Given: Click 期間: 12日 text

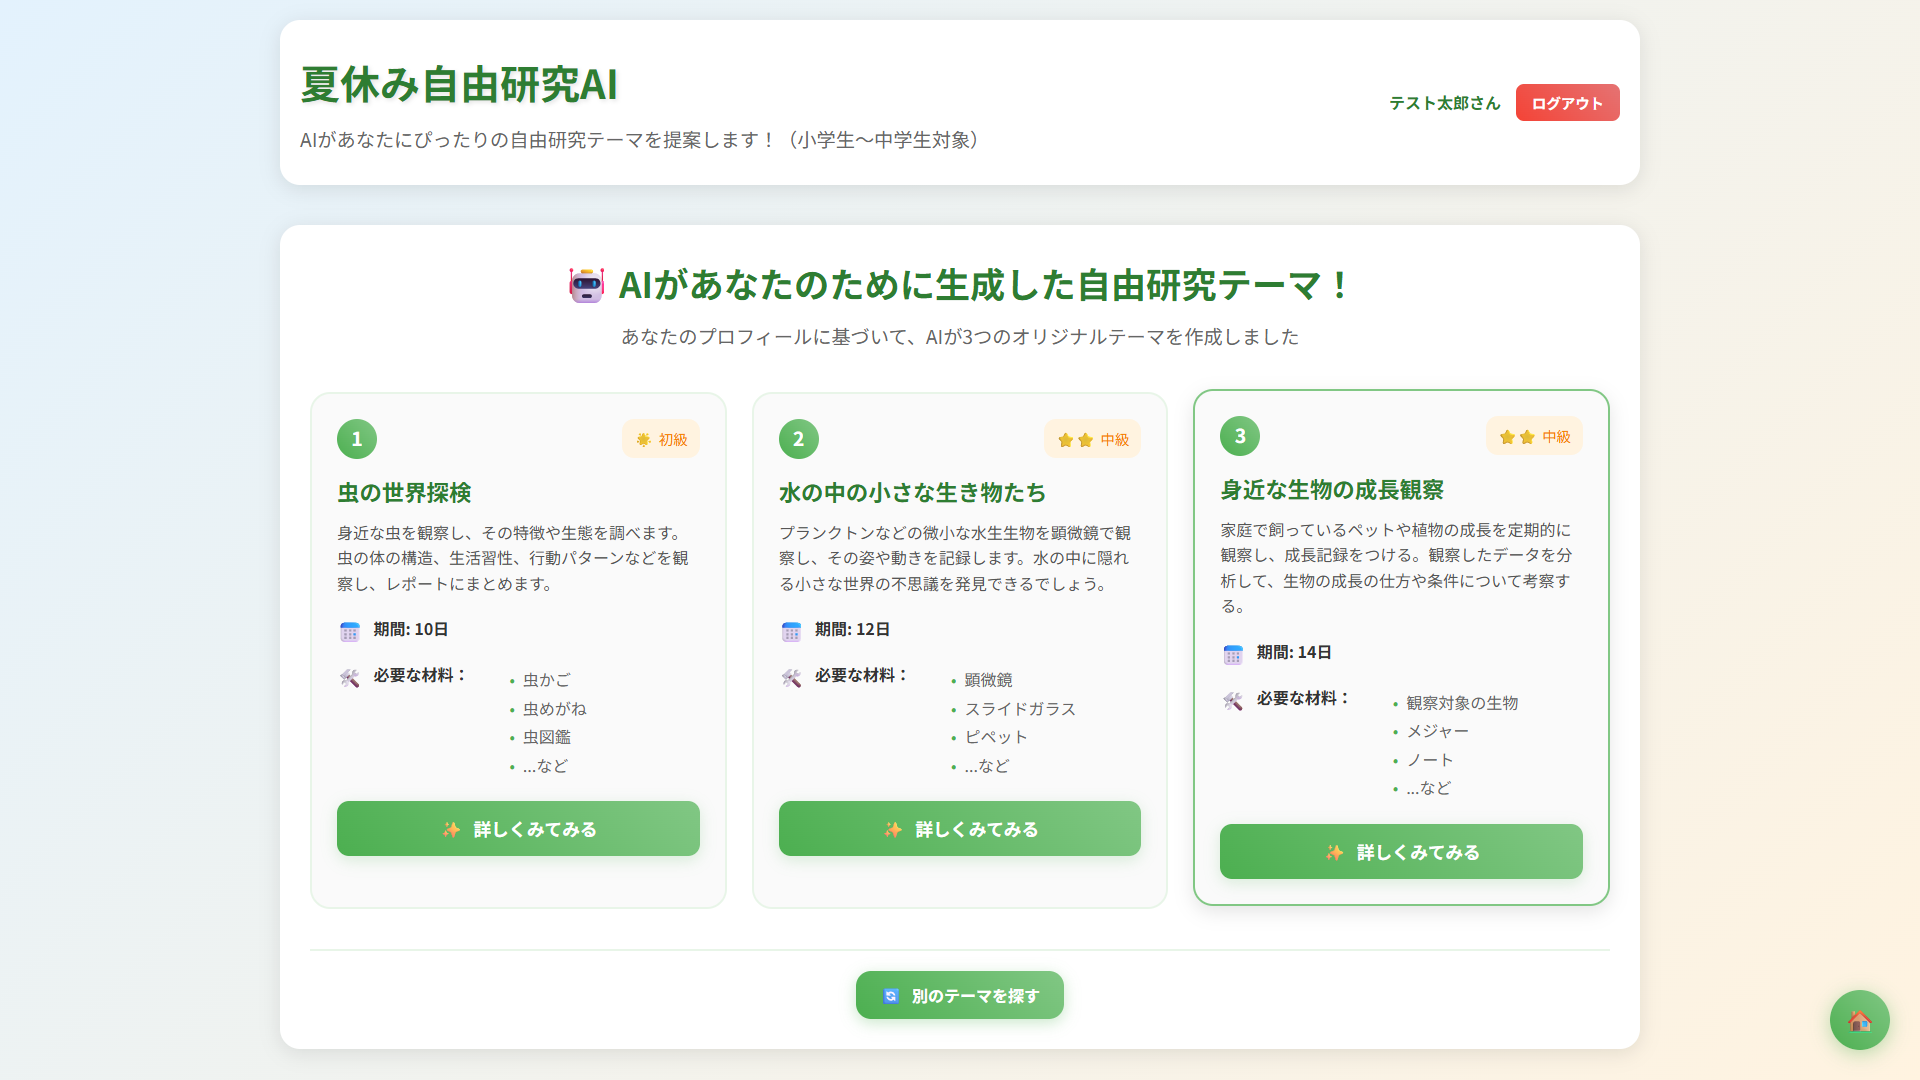Looking at the screenshot, I should click(x=852, y=629).
